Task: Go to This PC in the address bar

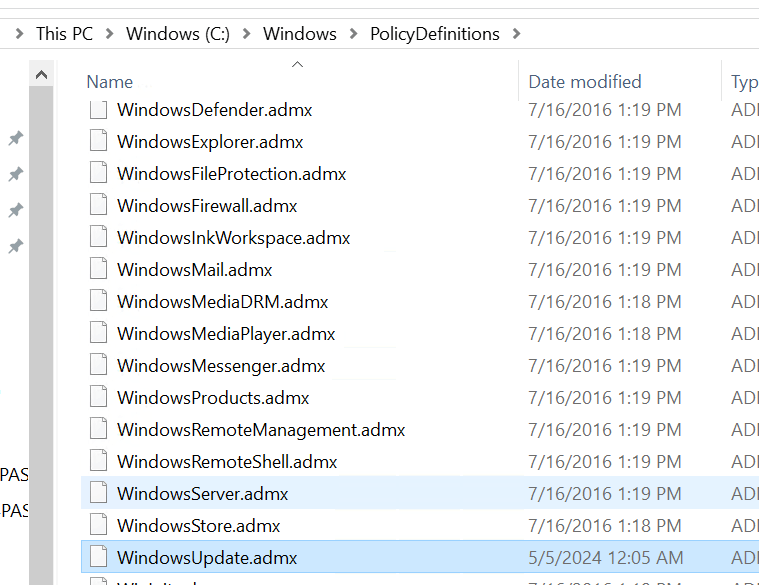Action: 64,34
